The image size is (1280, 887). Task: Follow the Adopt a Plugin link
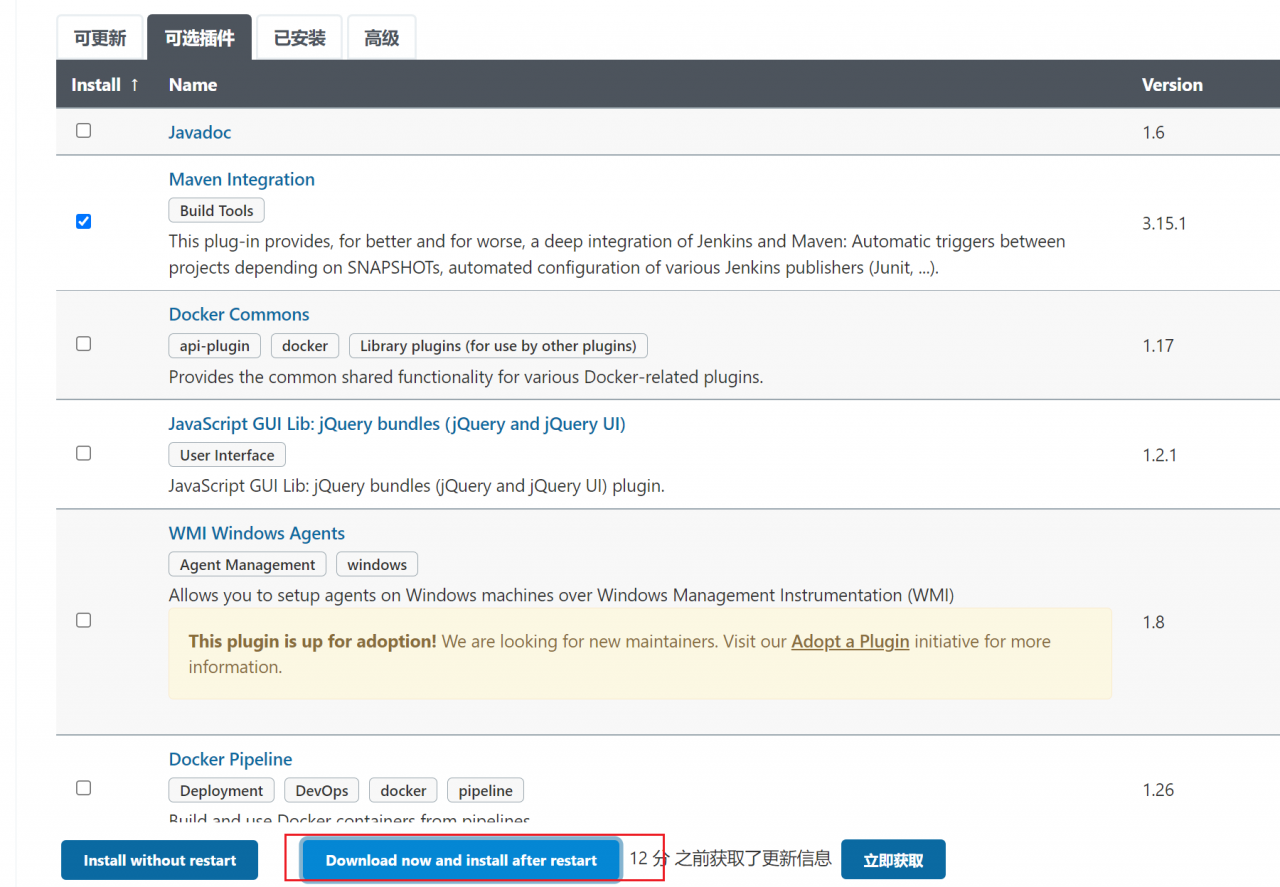coord(850,642)
